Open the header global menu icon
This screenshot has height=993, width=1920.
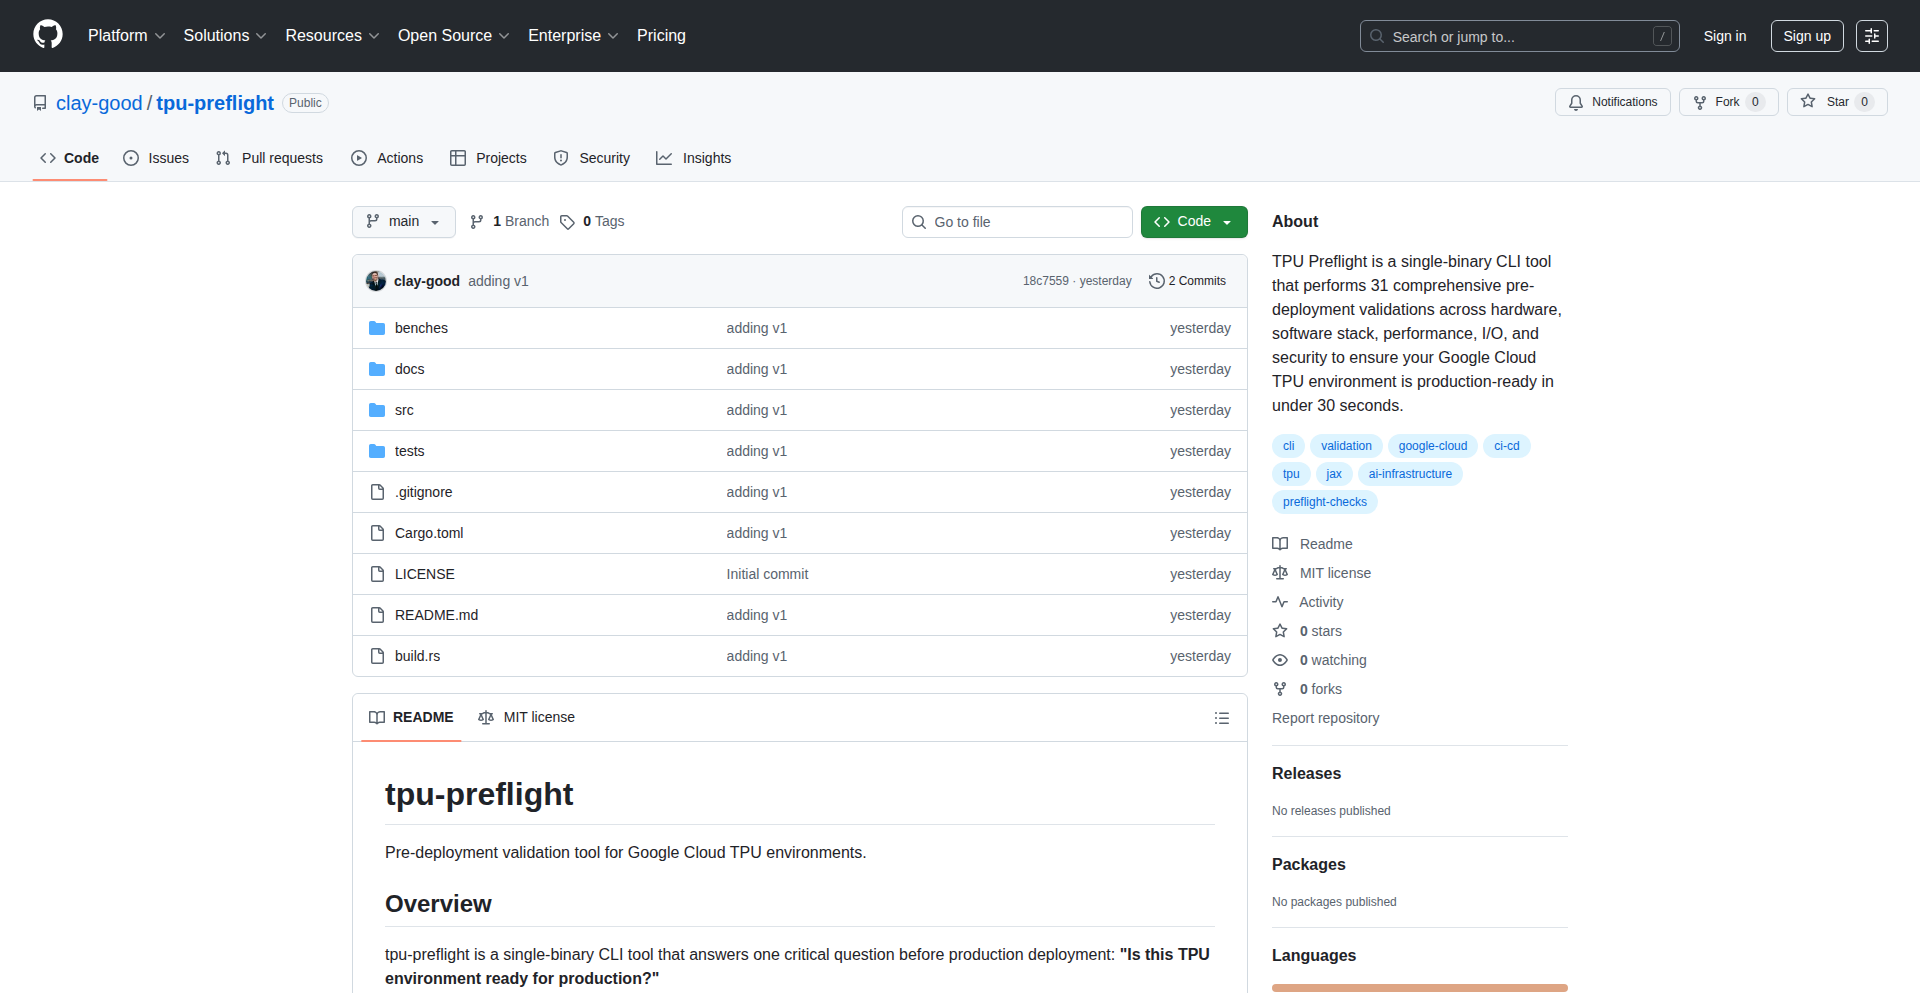pyautogui.click(x=1871, y=36)
